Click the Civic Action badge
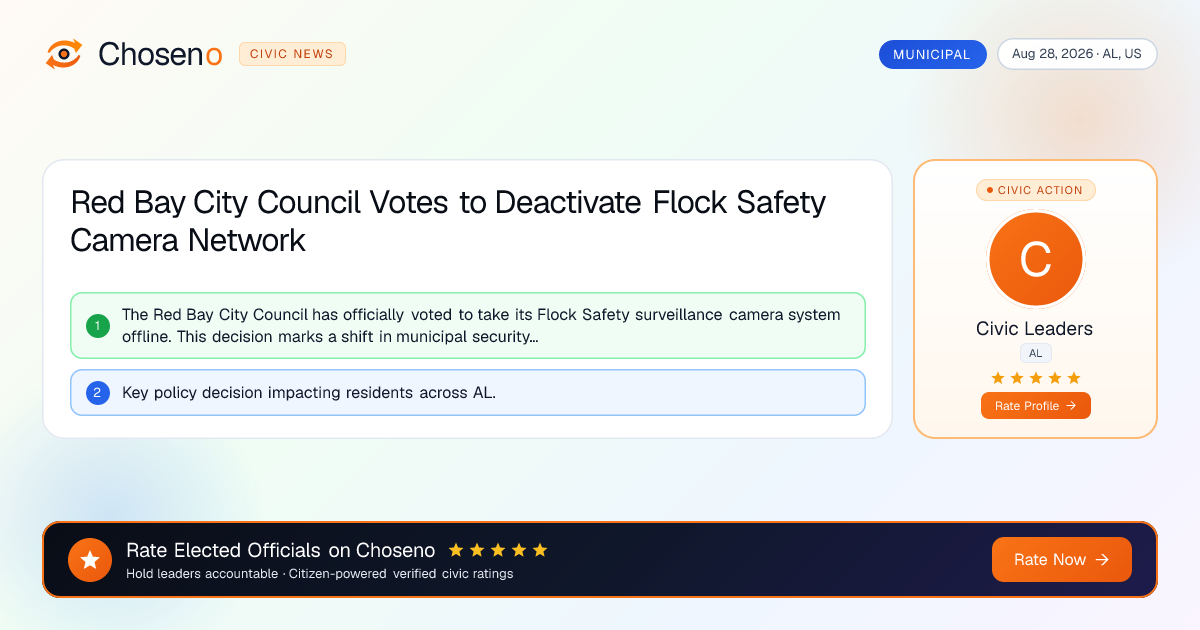The height and width of the screenshot is (630, 1200). click(x=1035, y=190)
